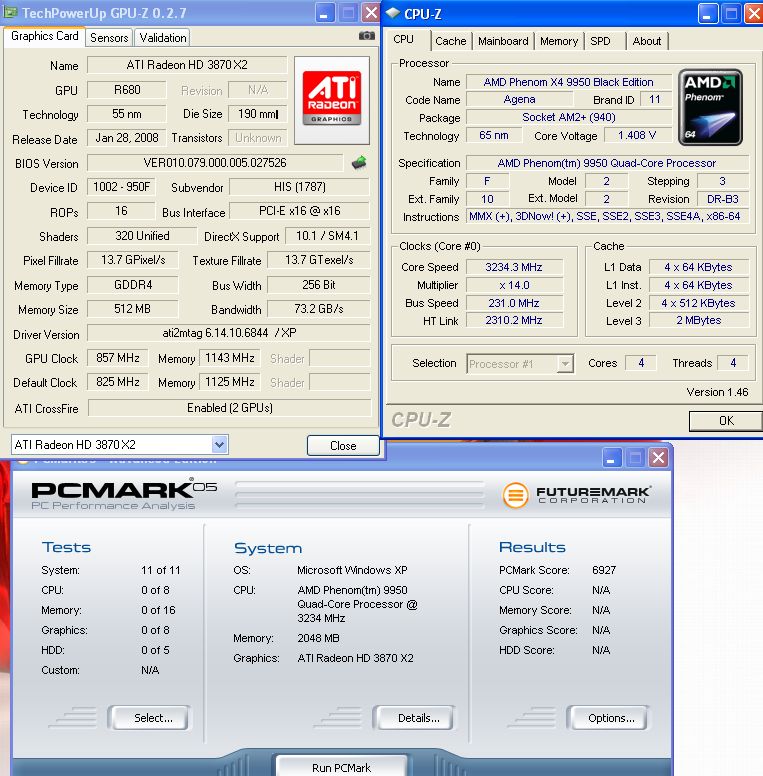Click the Subvendor value HIS (1787)
This screenshot has width=763, height=776.
pyautogui.click(x=300, y=187)
